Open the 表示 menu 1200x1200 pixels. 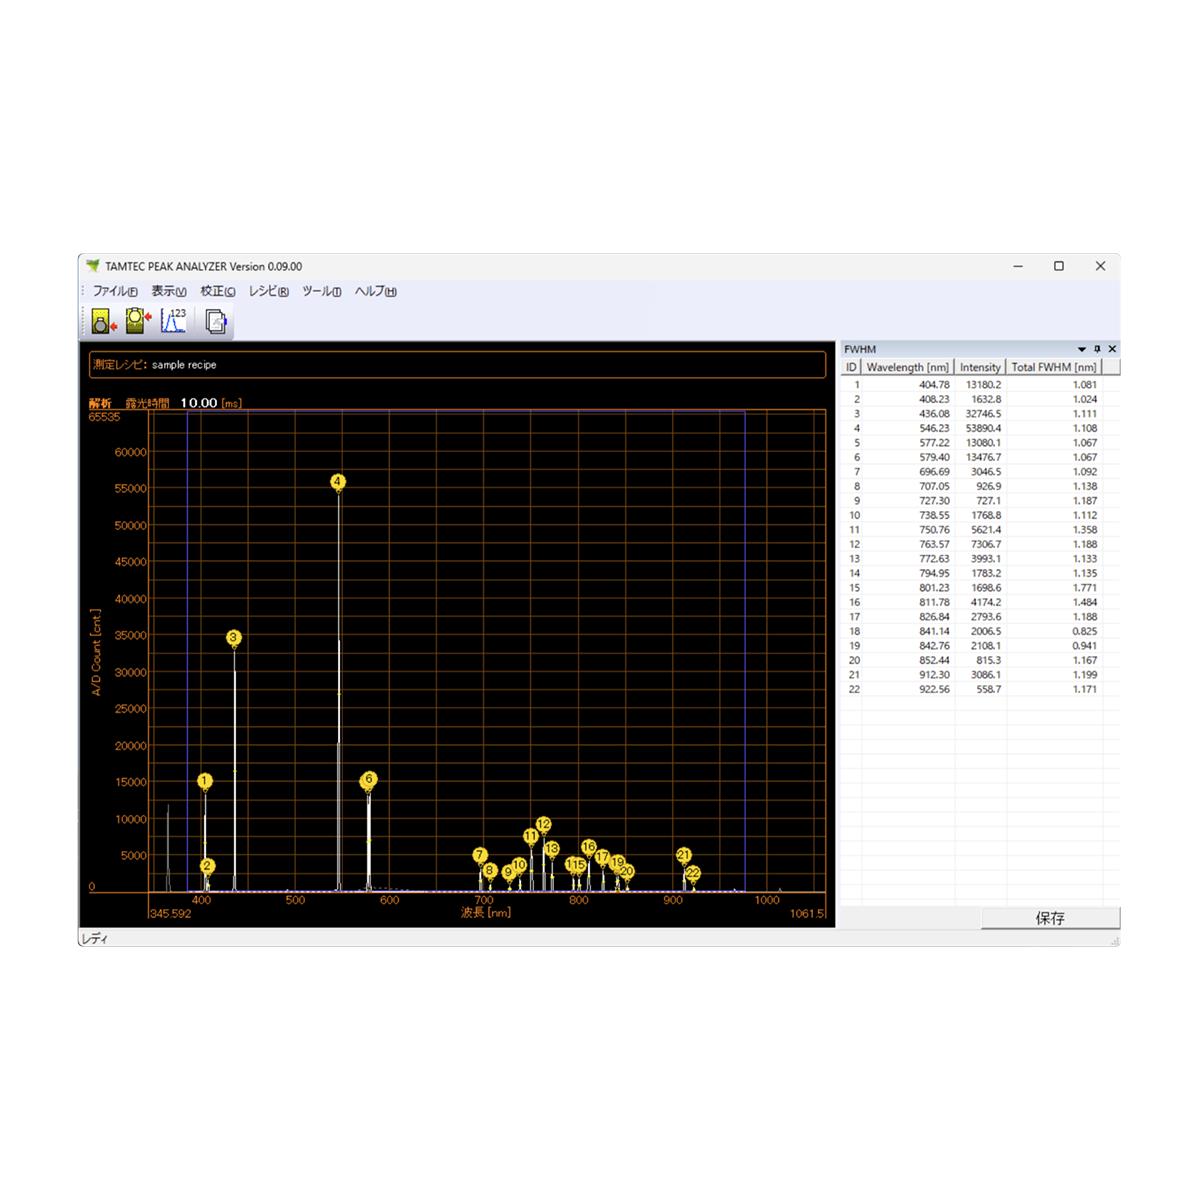[x=169, y=291]
